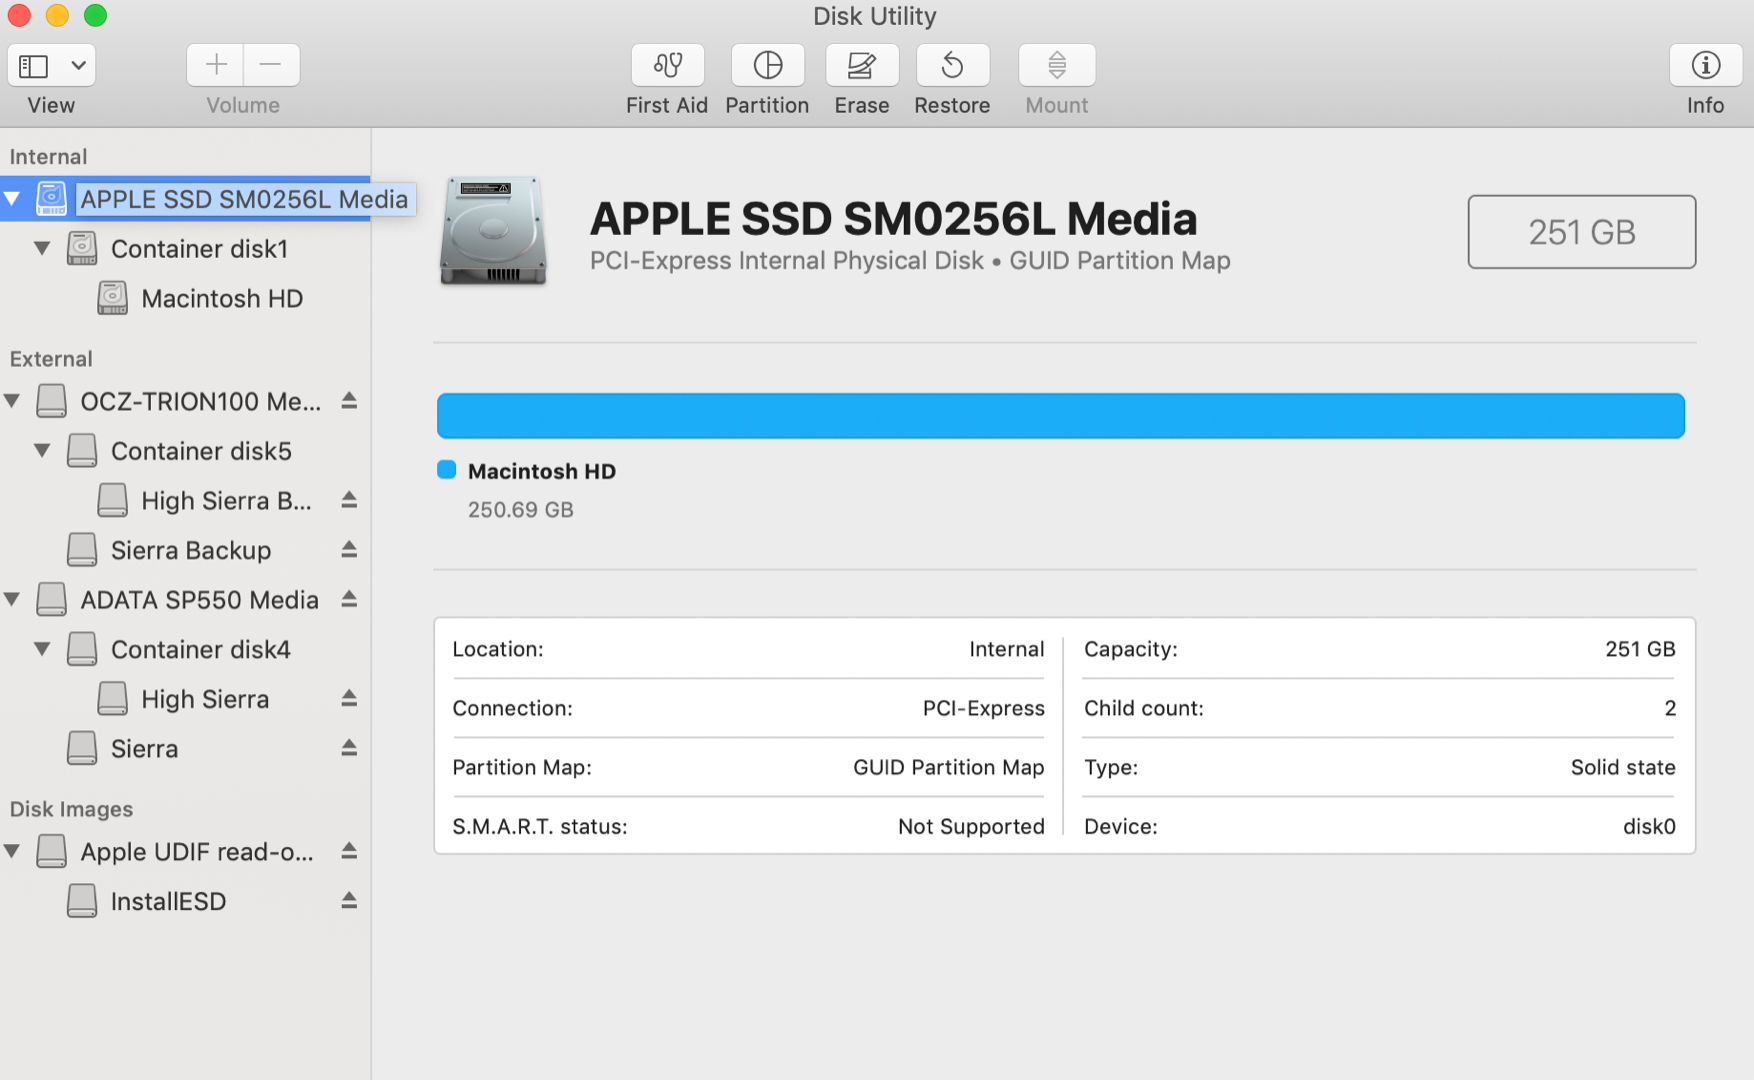Screen dimensions: 1754x1080
Task: Click the 250.69 GB size text
Action: (520, 510)
